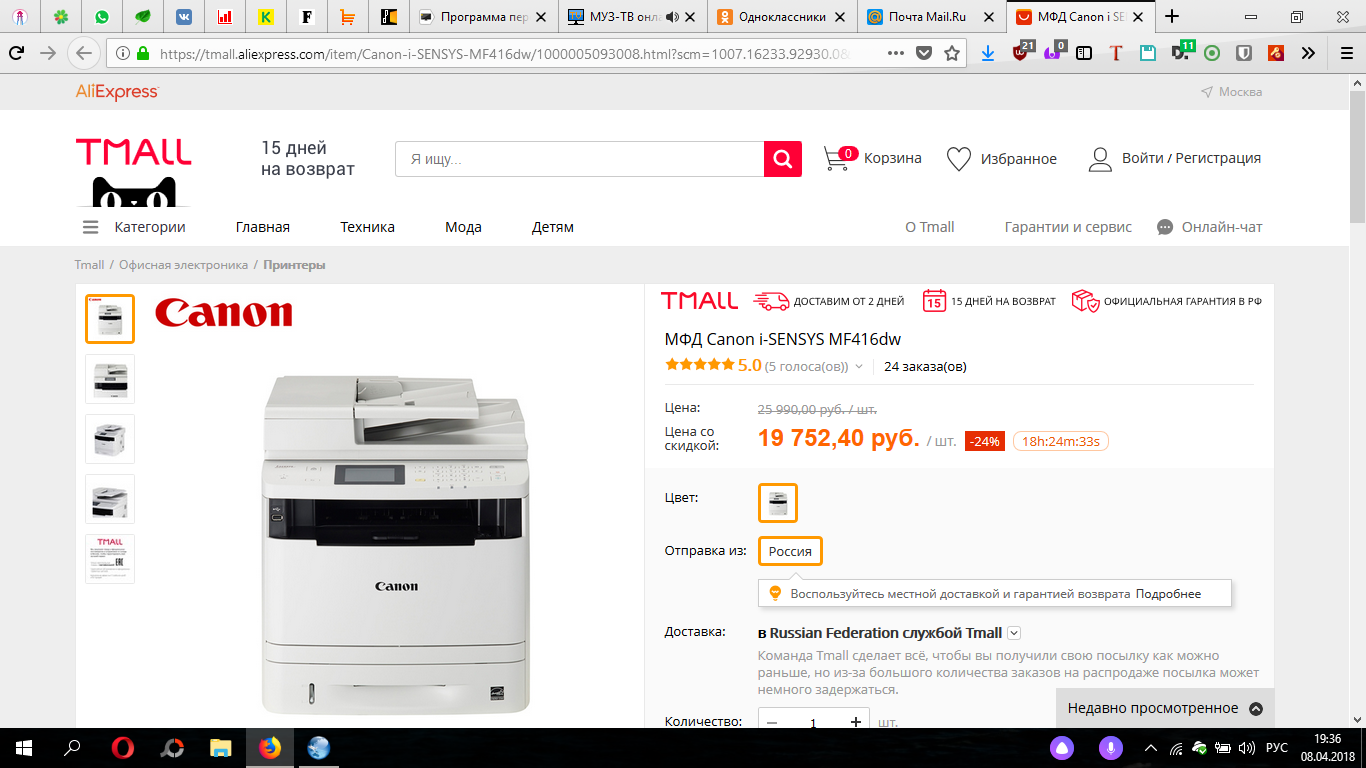The width and height of the screenshot is (1366, 768).
Task: Open the Корзина shopping cart
Action: click(x=872, y=158)
